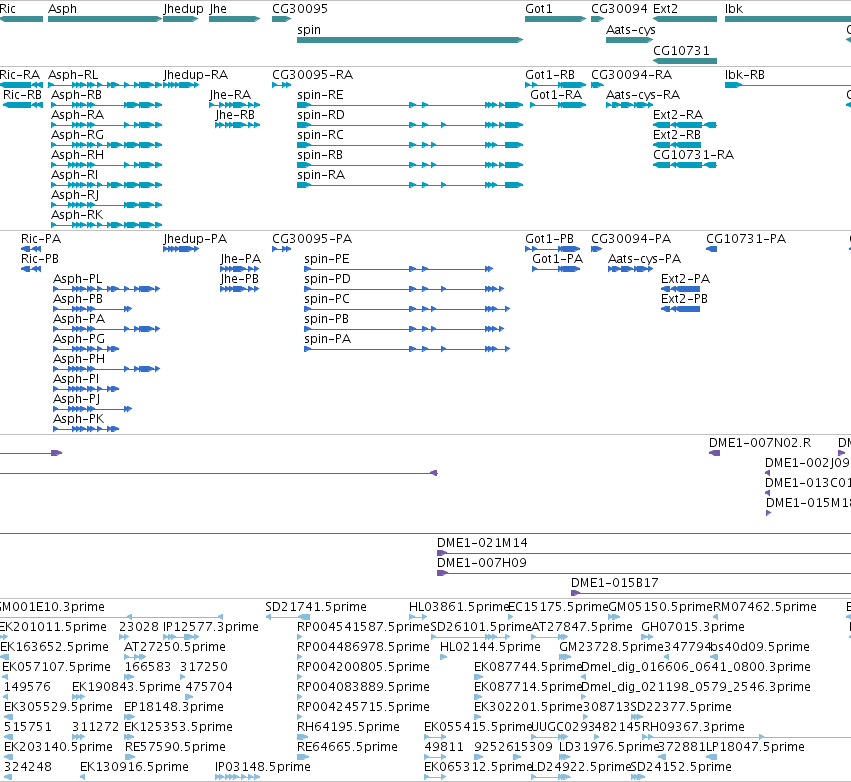Click transcript Aats-cys-RA

pos(630,105)
